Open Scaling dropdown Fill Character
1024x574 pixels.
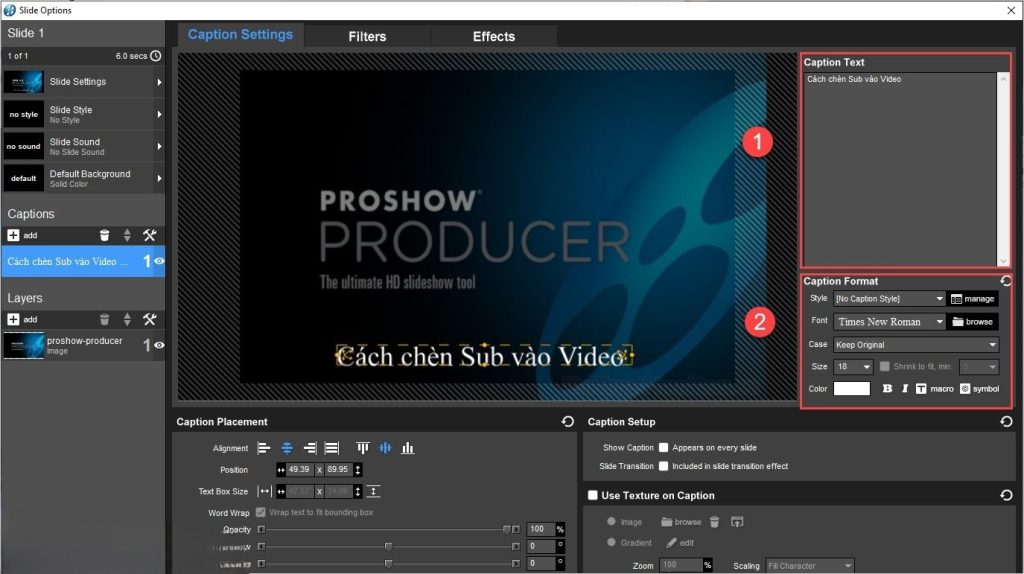tap(809, 566)
